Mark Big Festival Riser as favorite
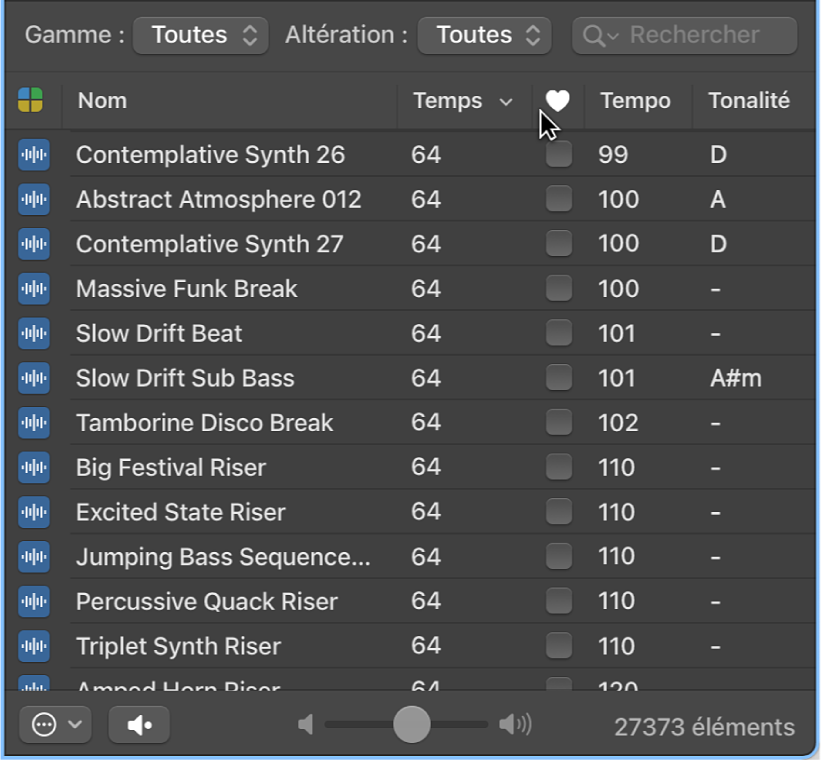822x763 pixels. [559, 467]
